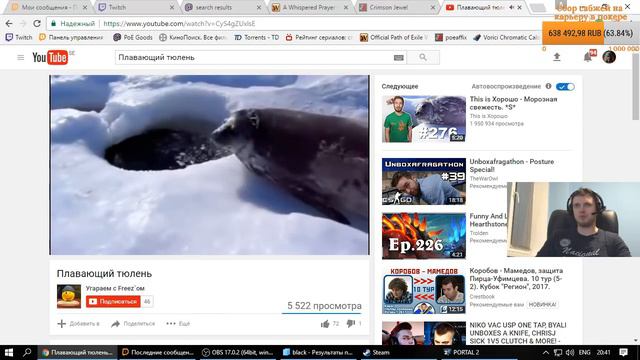Open Коробов - Мамедов chess video thumbnail
This screenshot has height=360, width=640.
pyautogui.click(x=424, y=291)
